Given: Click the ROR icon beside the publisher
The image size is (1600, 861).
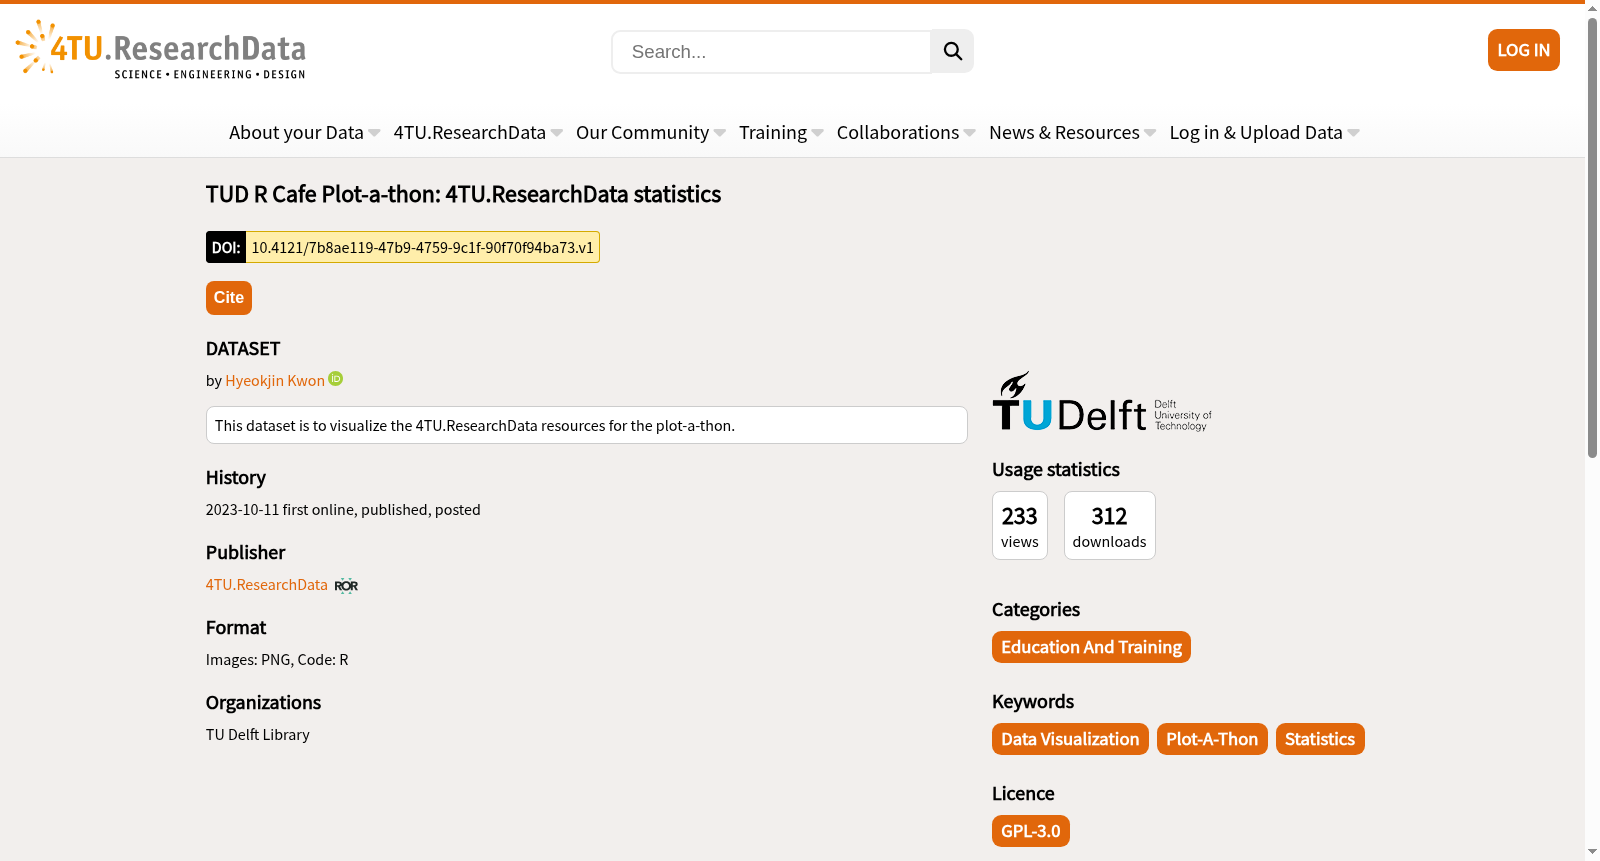Looking at the screenshot, I should tap(346, 585).
